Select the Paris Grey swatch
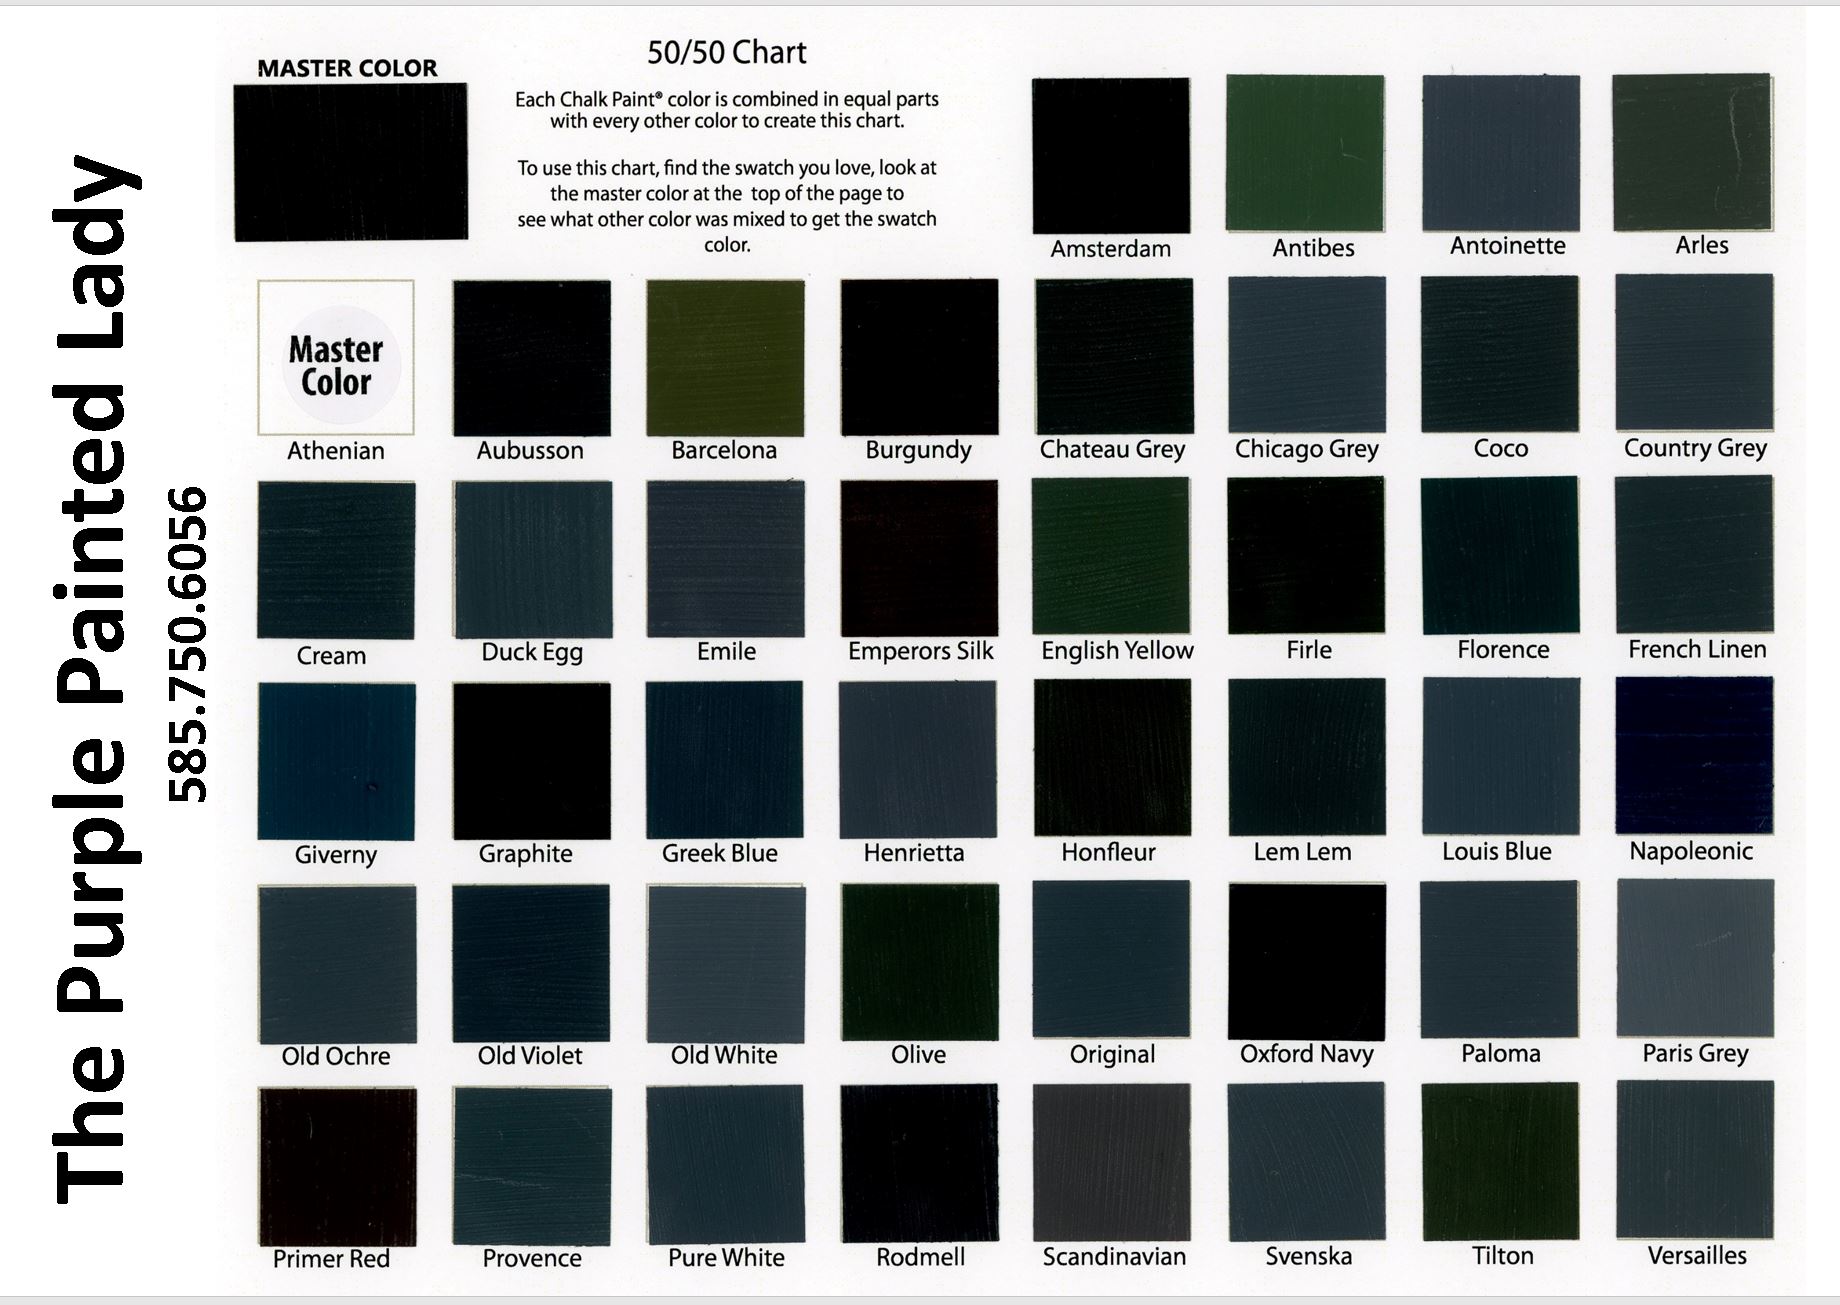 [x=1696, y=958]
